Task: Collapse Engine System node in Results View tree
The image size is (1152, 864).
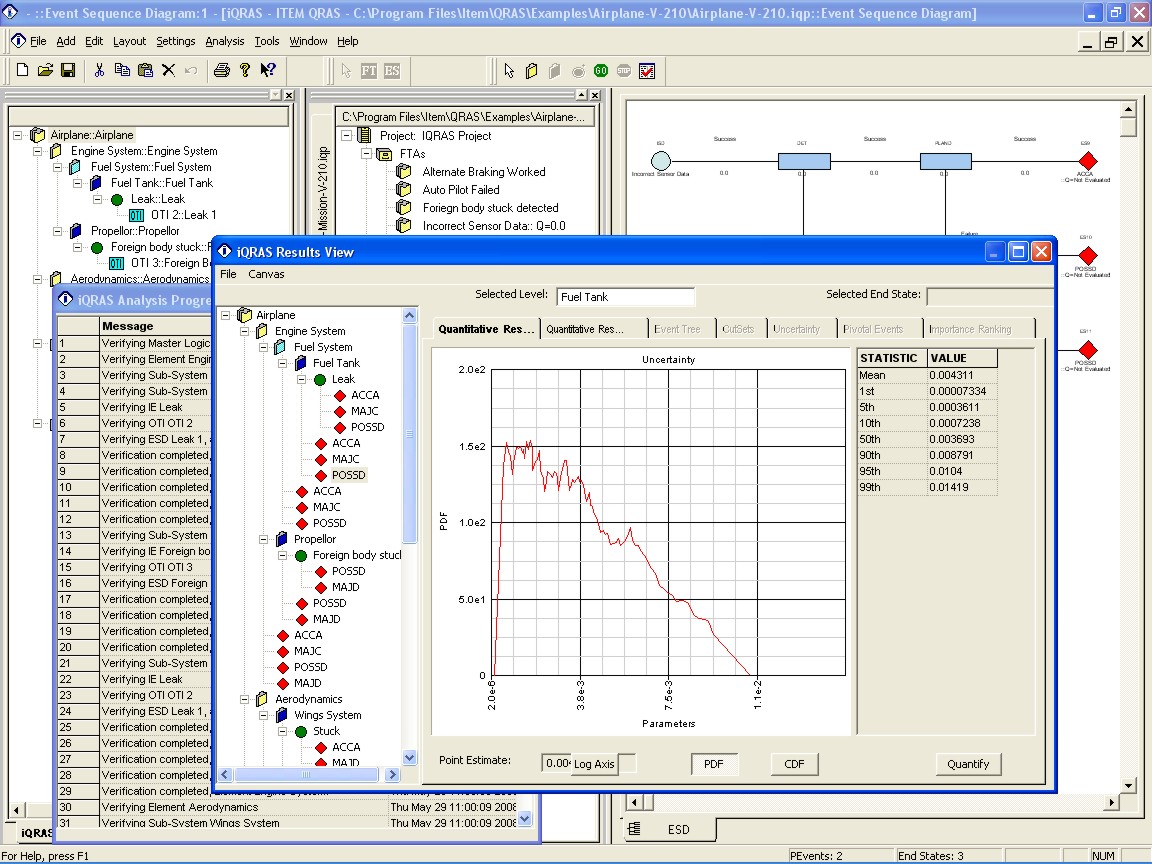Action: click(245, 331)
